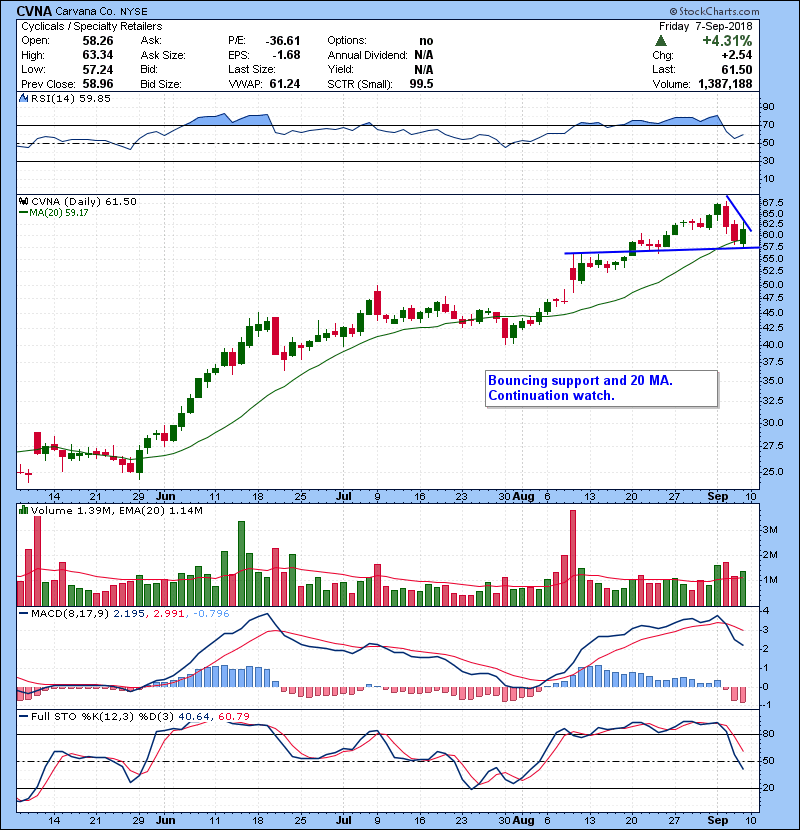Click the MACD(8,17,9) legend line marker
Image resolution: width=800 pixels, height=830 pixels.
coord(23,614)
